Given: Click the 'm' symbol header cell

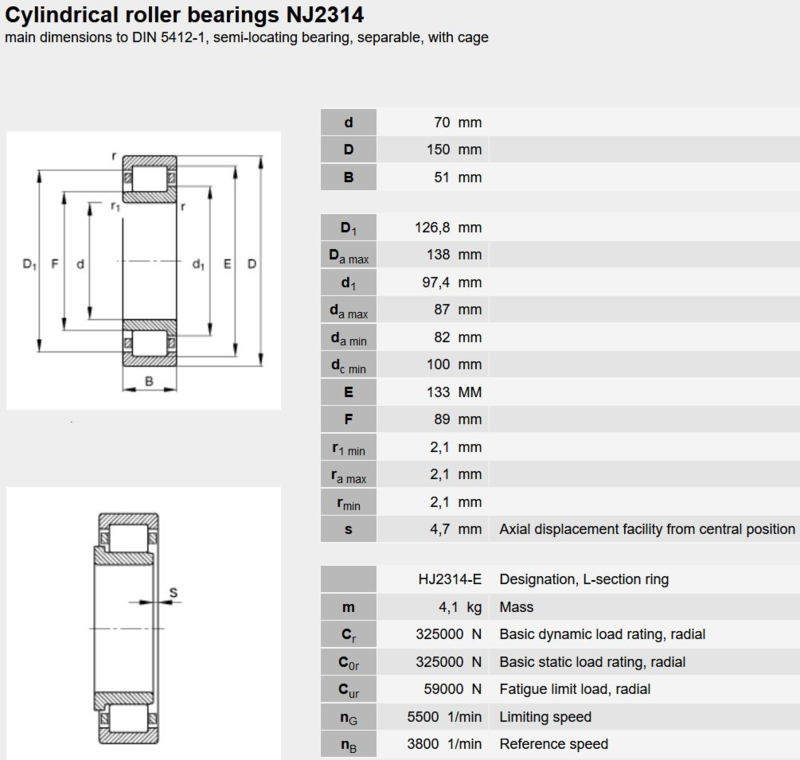Looking at the screenshot, I should (x=348, y=607).
